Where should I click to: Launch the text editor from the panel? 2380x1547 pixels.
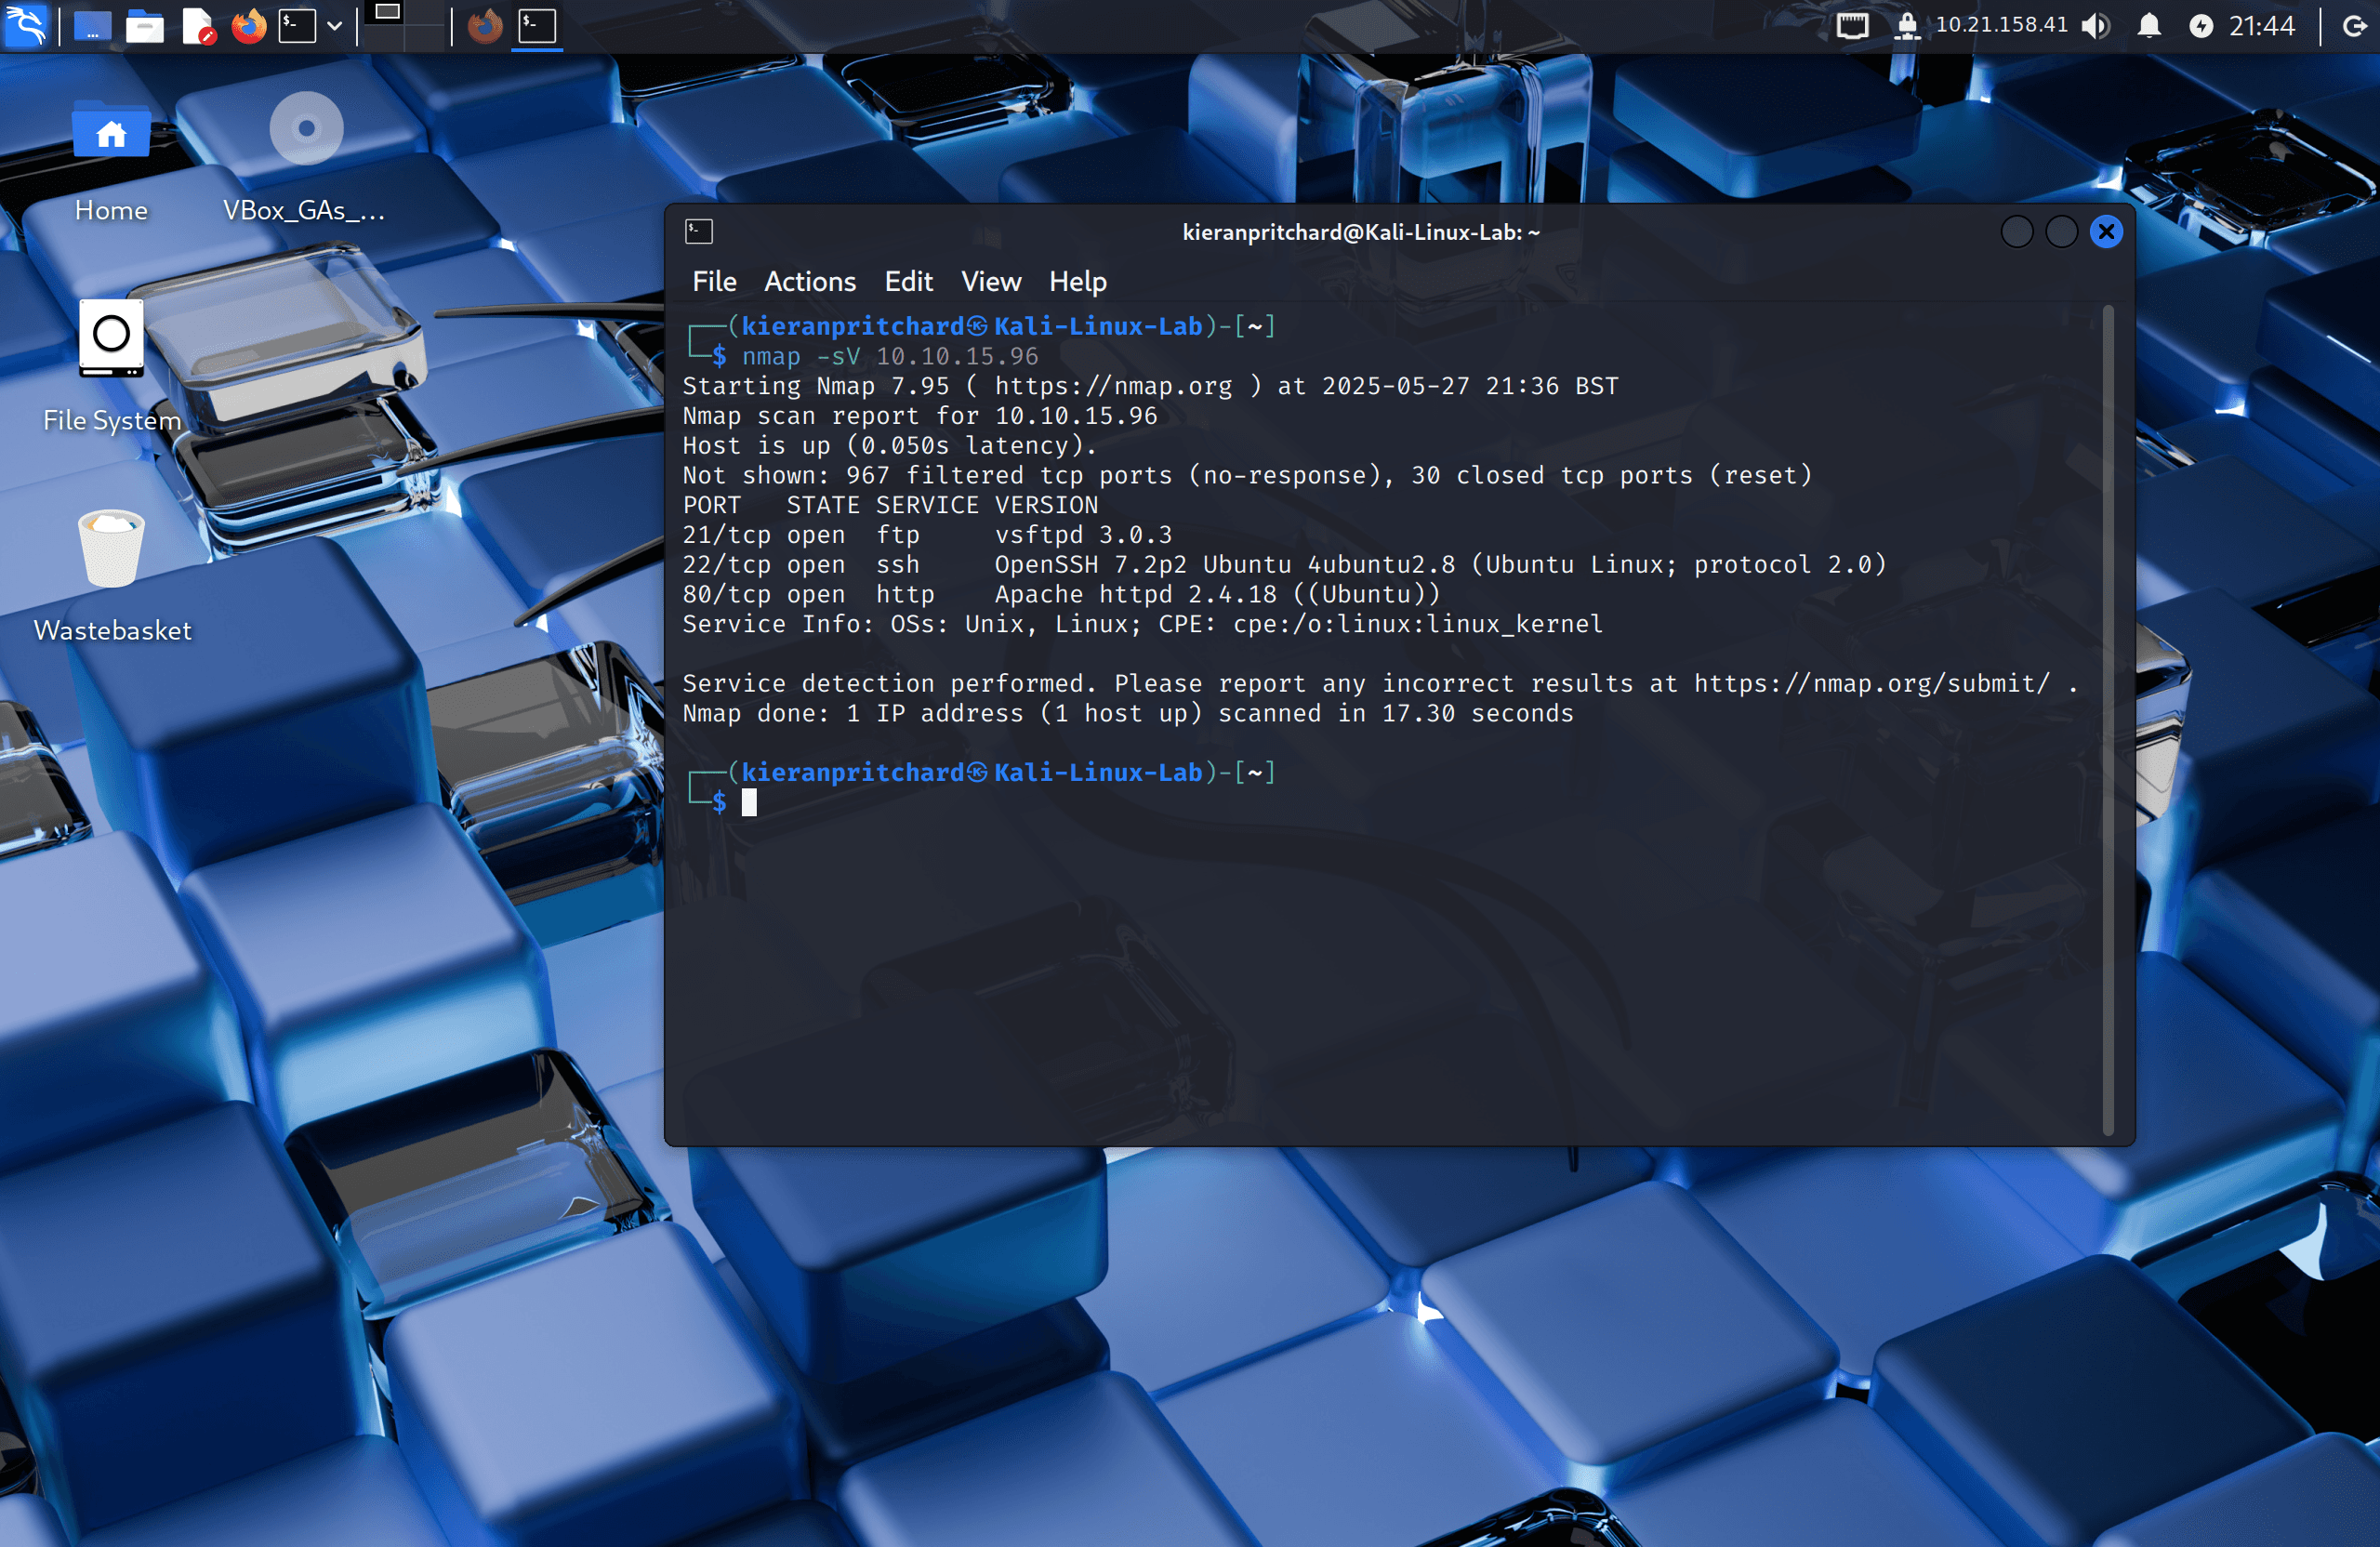(x=198, y=26)
